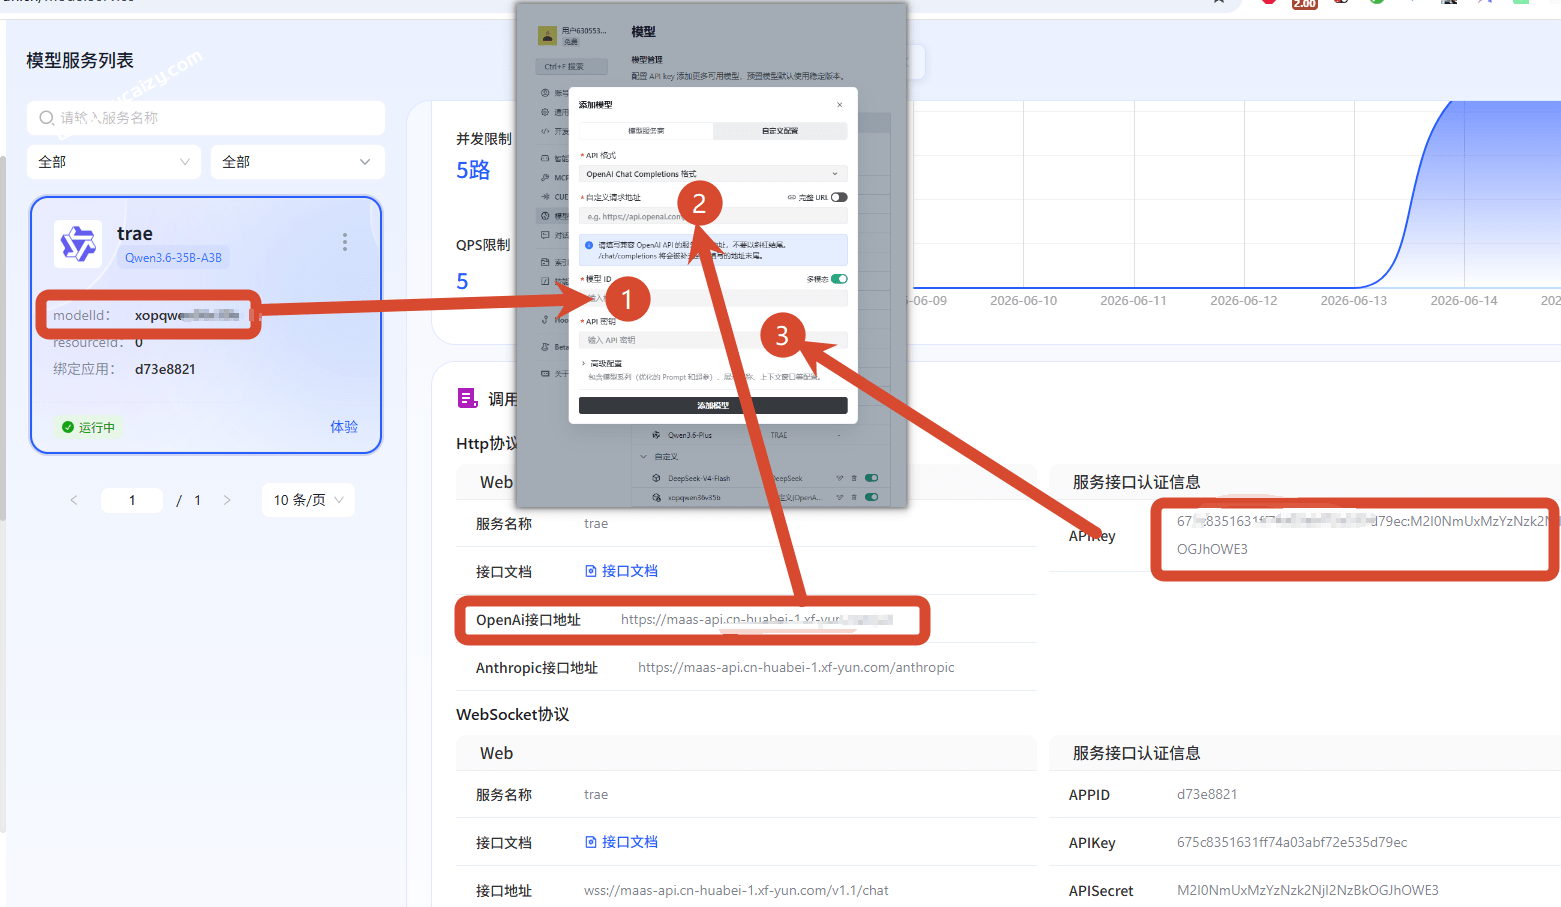Open 接口文档 link under Http protocol
1561x907 pixels.
tap(621, 571)
